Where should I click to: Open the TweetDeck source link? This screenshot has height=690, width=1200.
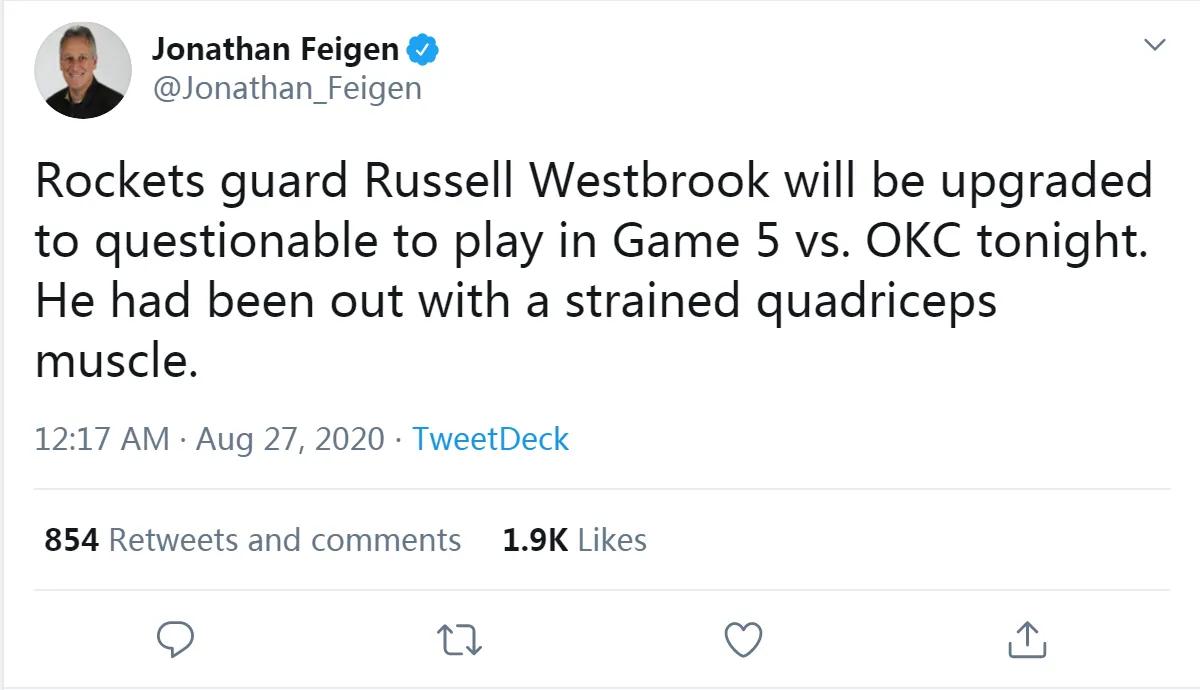coord(490,439)
